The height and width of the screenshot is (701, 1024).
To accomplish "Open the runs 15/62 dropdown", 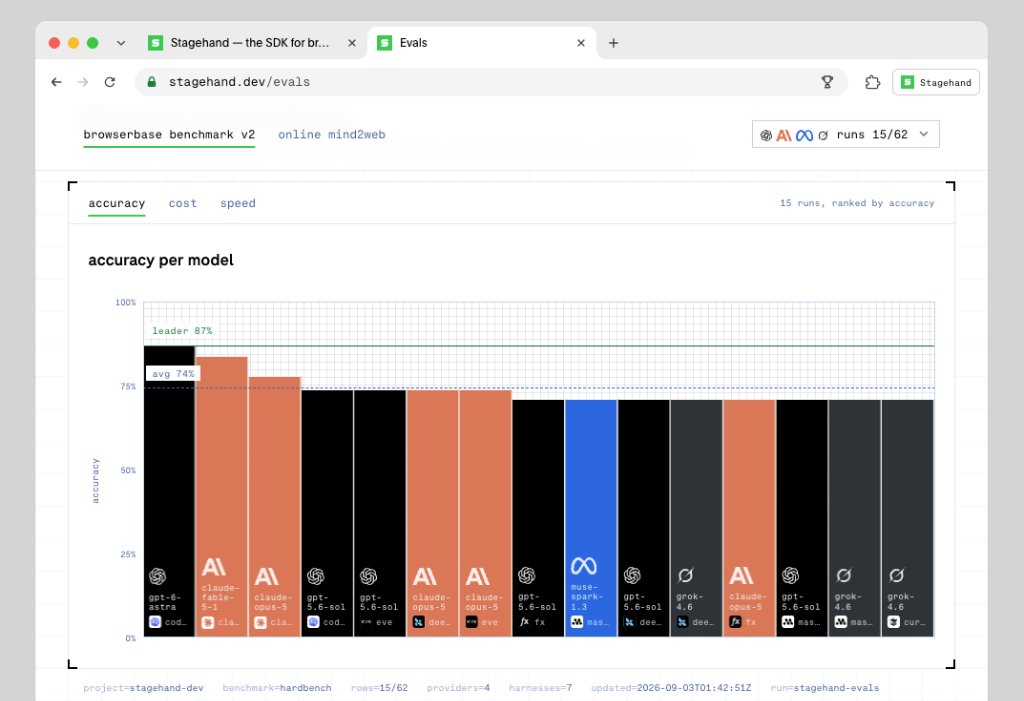I will [846, 135].
